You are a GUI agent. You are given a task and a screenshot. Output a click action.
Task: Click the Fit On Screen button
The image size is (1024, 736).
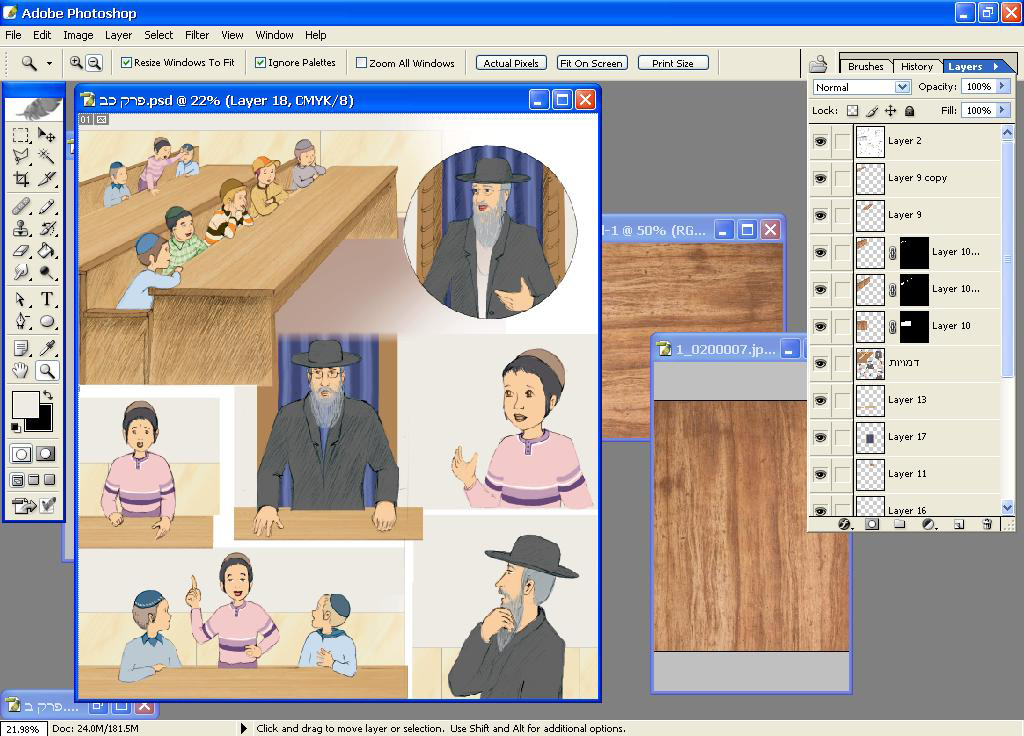click(592, 63)
